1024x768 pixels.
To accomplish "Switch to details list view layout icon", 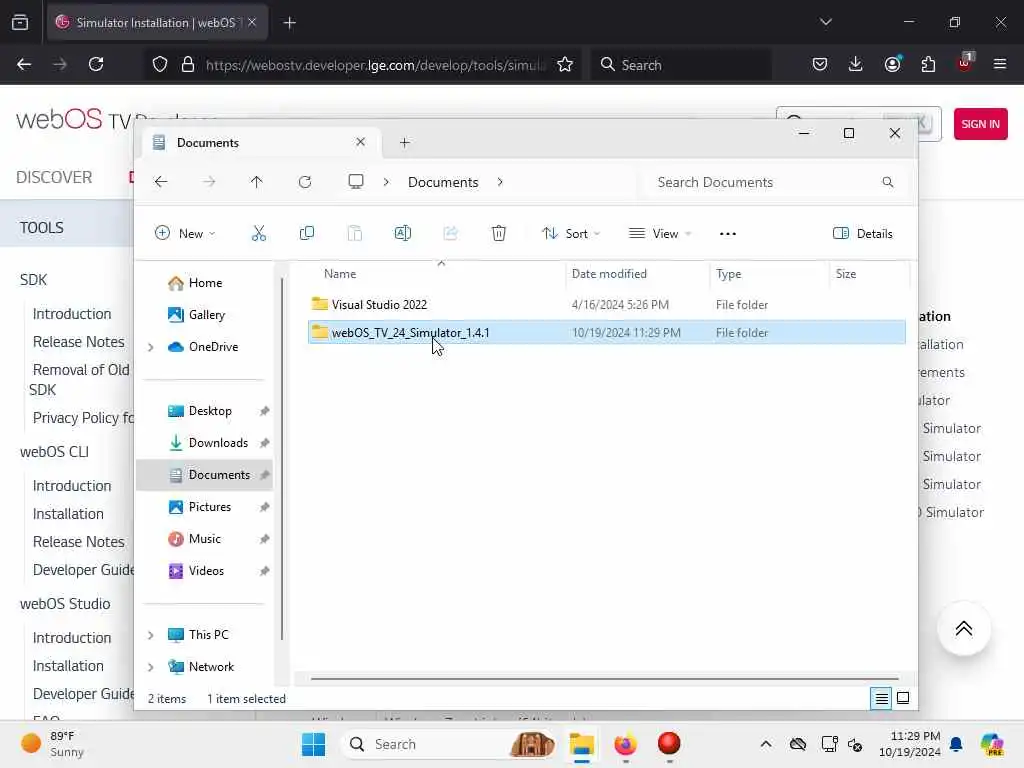I will tap(881, 698).
